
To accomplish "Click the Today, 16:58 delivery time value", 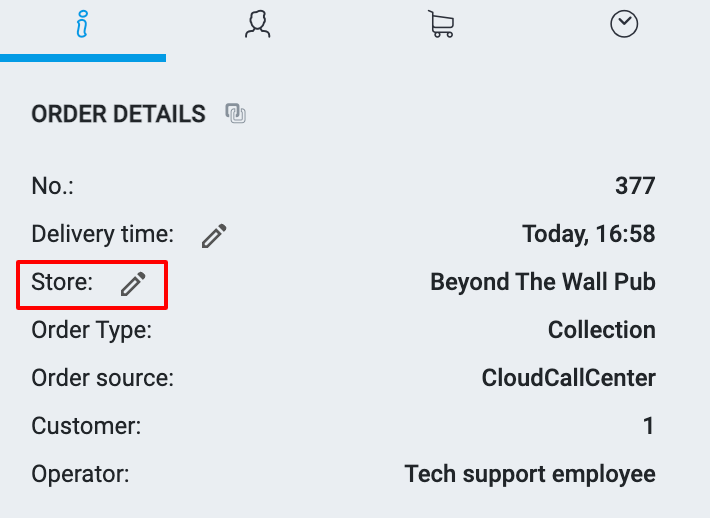I will click(x=588, y=234).
